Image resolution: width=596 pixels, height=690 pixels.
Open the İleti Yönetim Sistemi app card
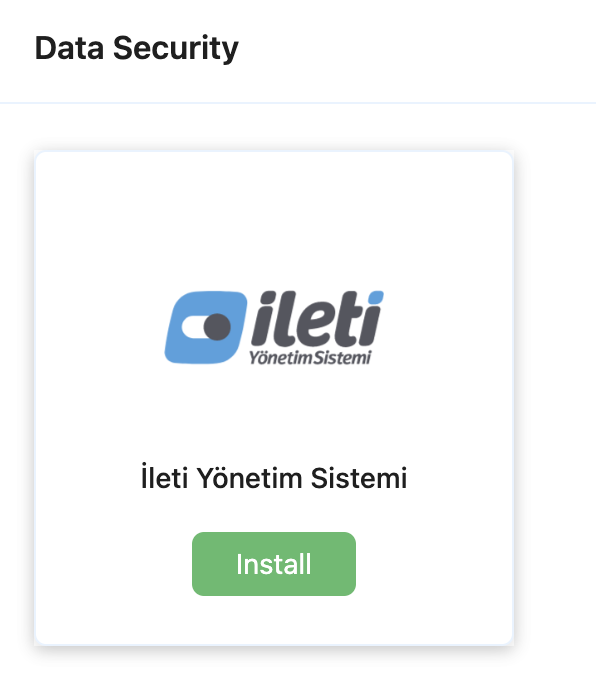coord(274,398)
